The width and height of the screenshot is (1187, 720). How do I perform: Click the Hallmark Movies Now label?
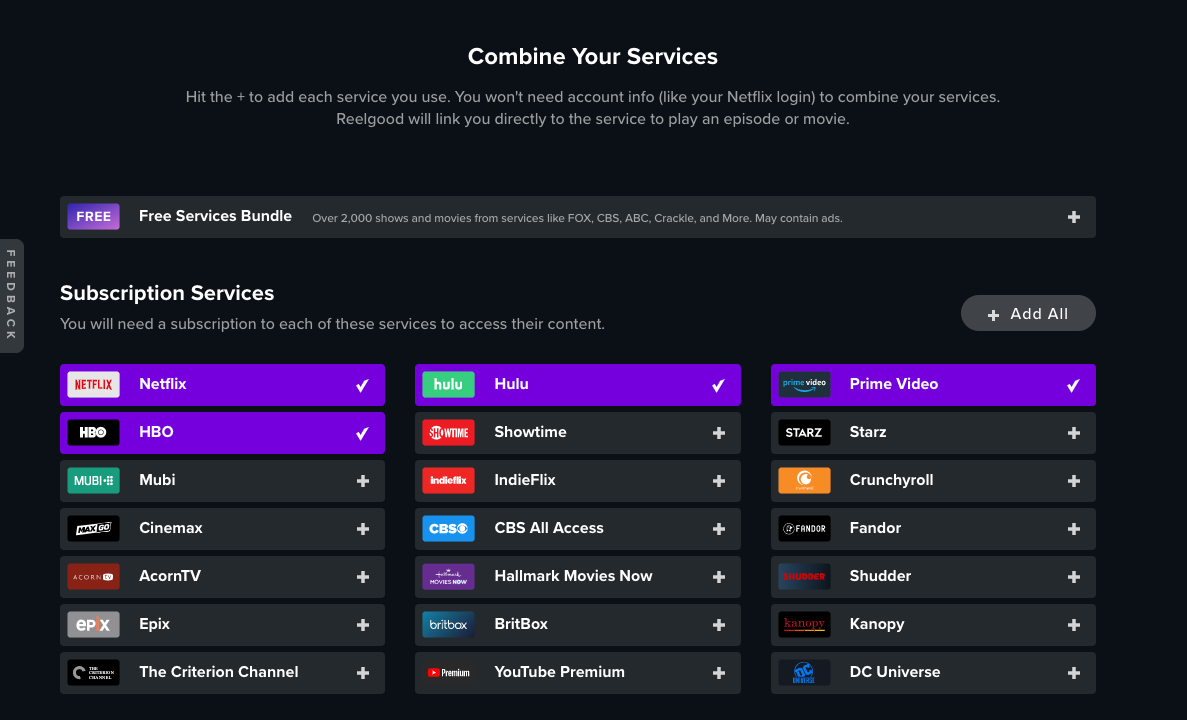click(573, 576)
